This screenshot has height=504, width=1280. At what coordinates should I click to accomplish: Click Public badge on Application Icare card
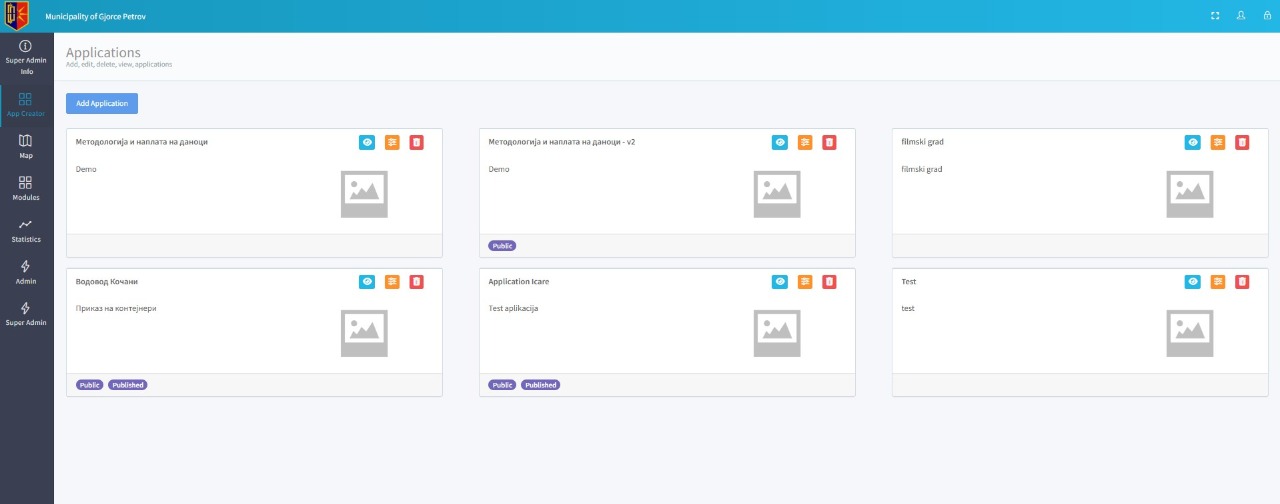(502, 384)
